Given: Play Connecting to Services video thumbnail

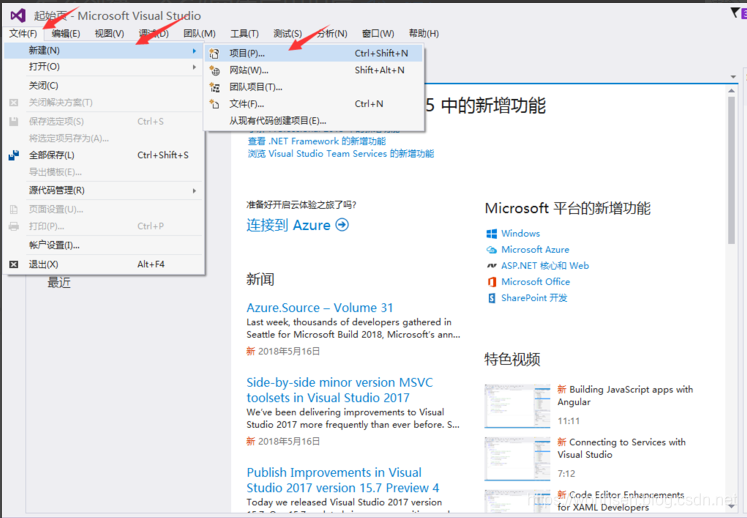Looking at the screenshot, I should (x=517, y=459).
